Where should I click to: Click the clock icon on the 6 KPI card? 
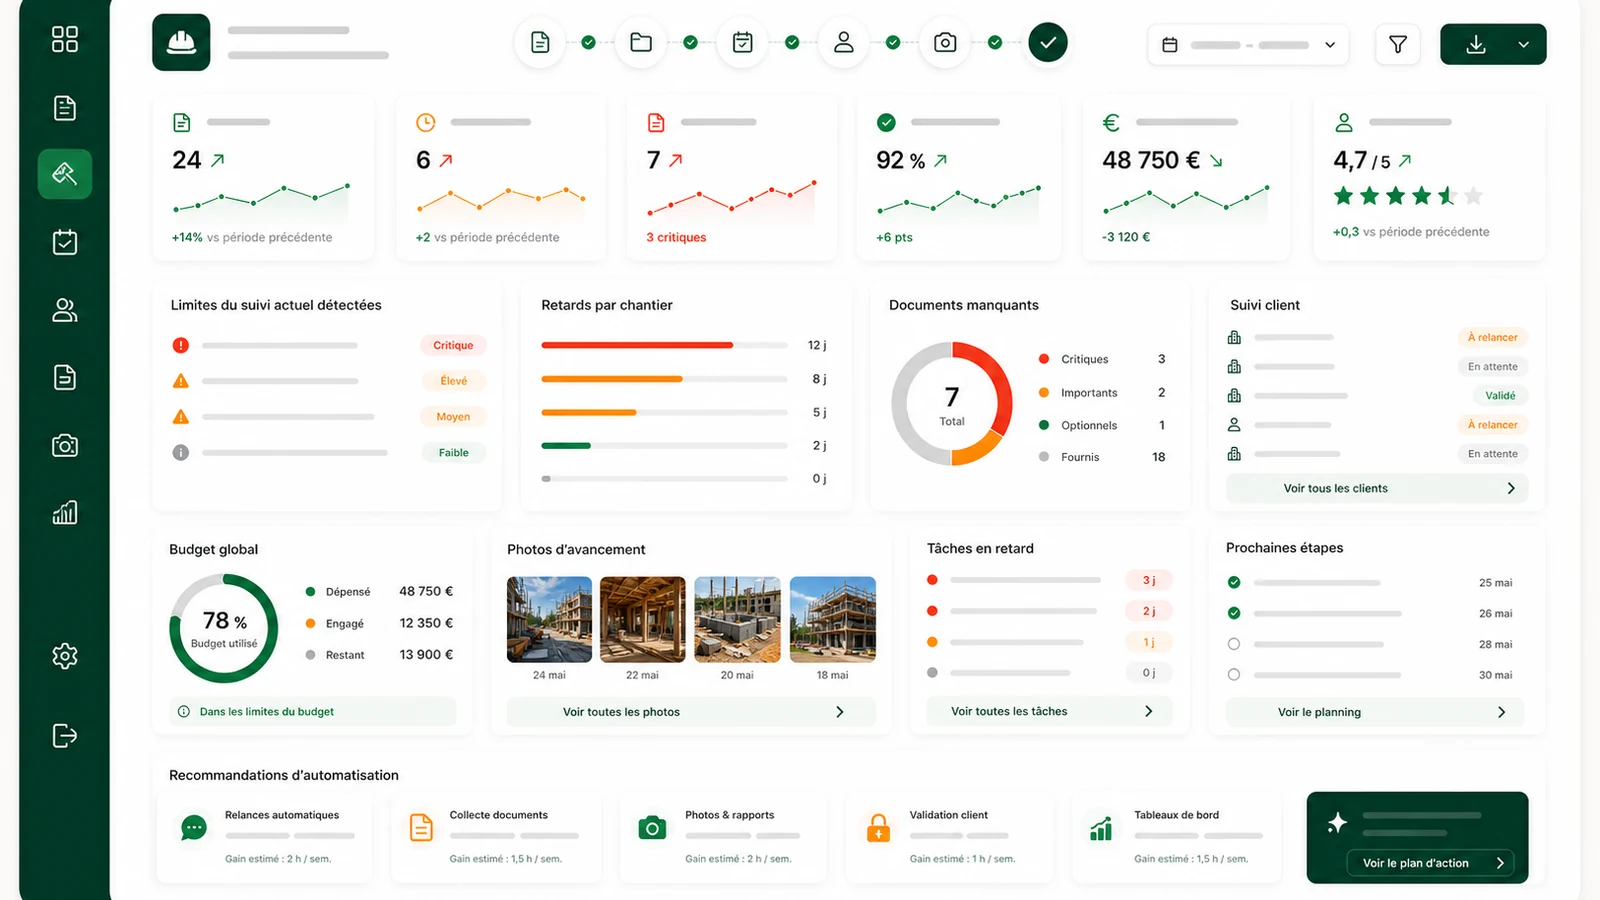point(426,122)
